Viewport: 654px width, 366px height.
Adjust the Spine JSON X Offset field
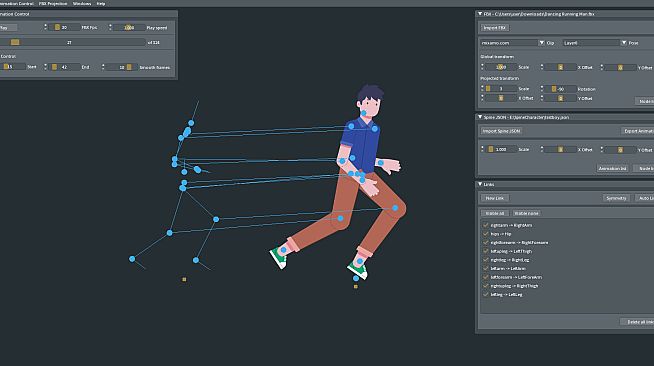point(560,149)
